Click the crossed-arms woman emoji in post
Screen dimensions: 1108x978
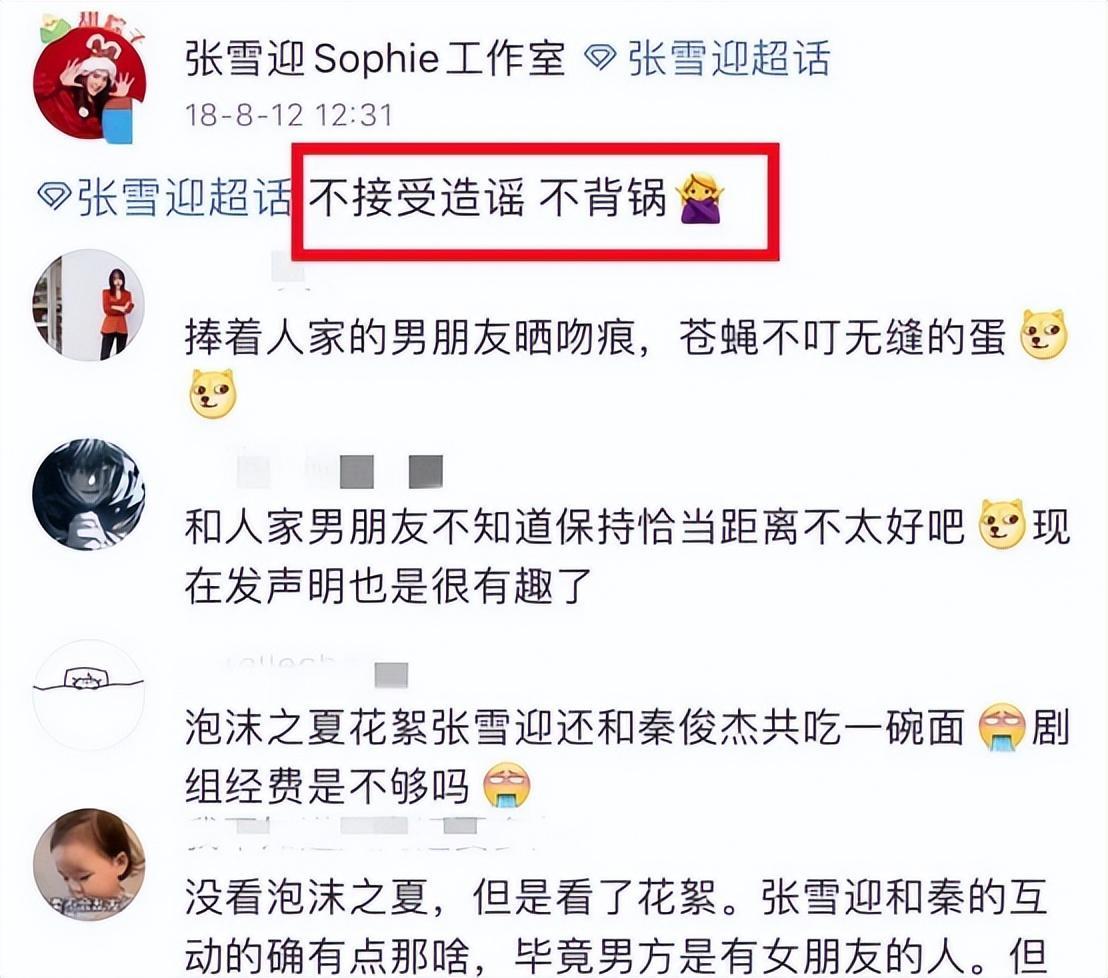(700, 198)
